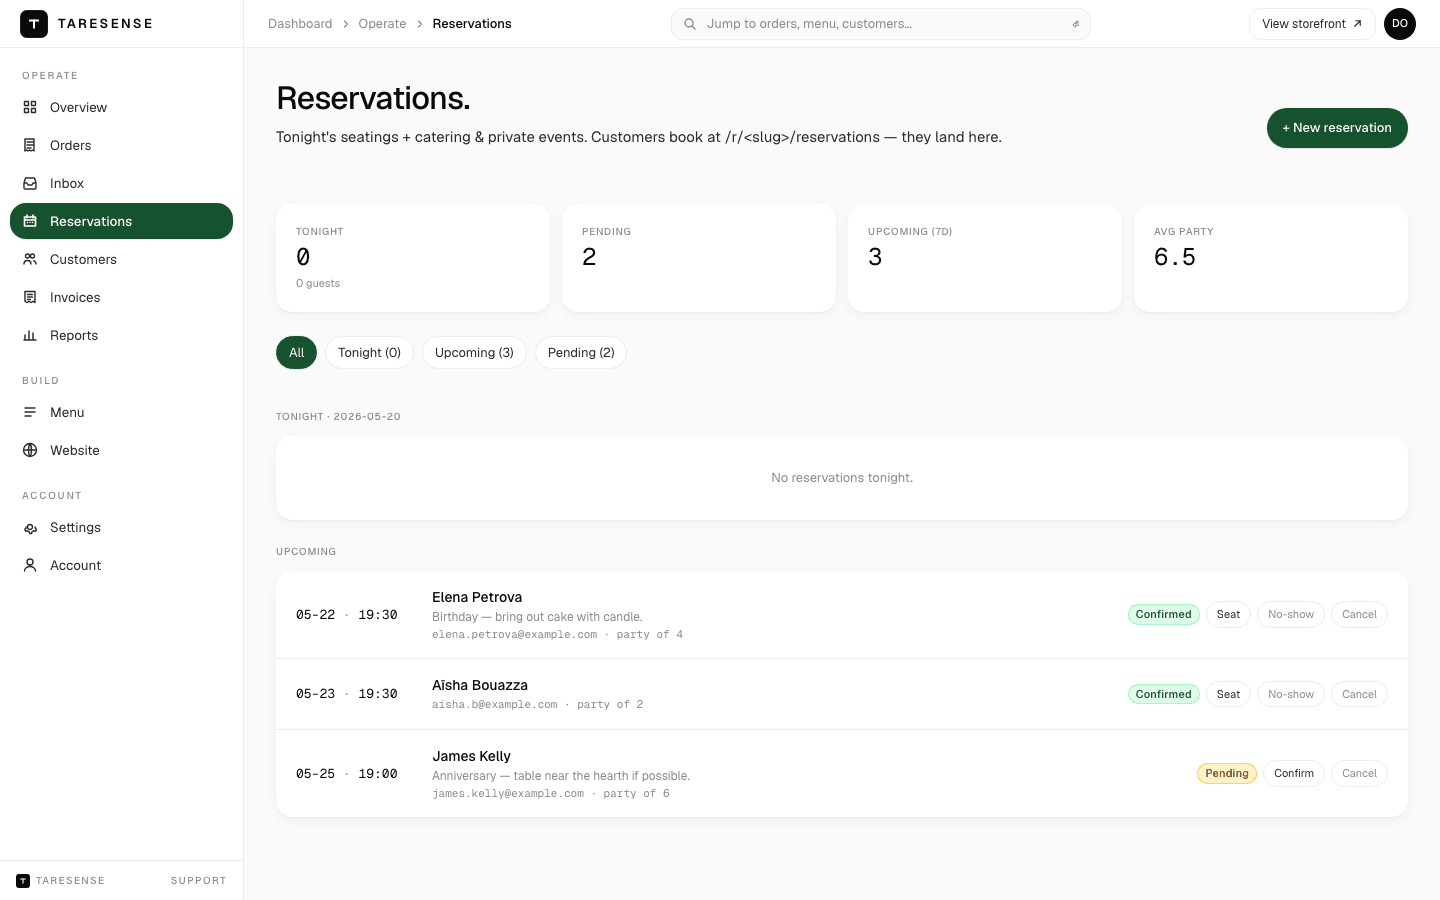Viewport: 1440px width, 900px height.
Task: Click James Kelly's Pending status badge
Action: [x=1227, y=773]
